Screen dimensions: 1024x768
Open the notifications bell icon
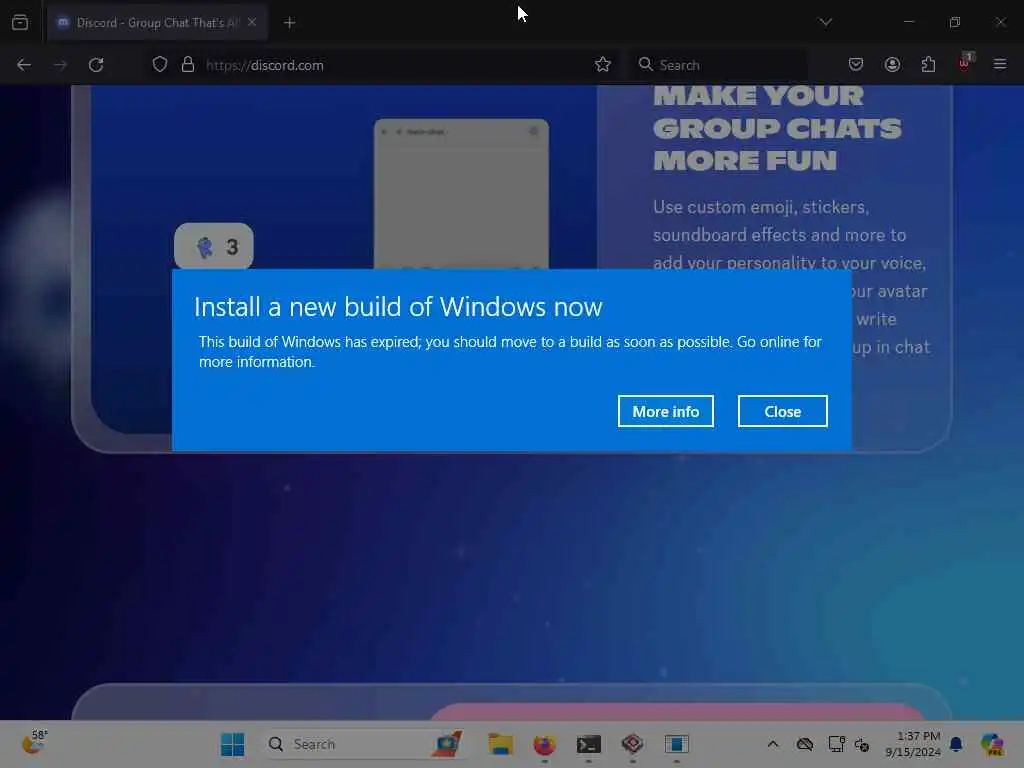(956, 744)
